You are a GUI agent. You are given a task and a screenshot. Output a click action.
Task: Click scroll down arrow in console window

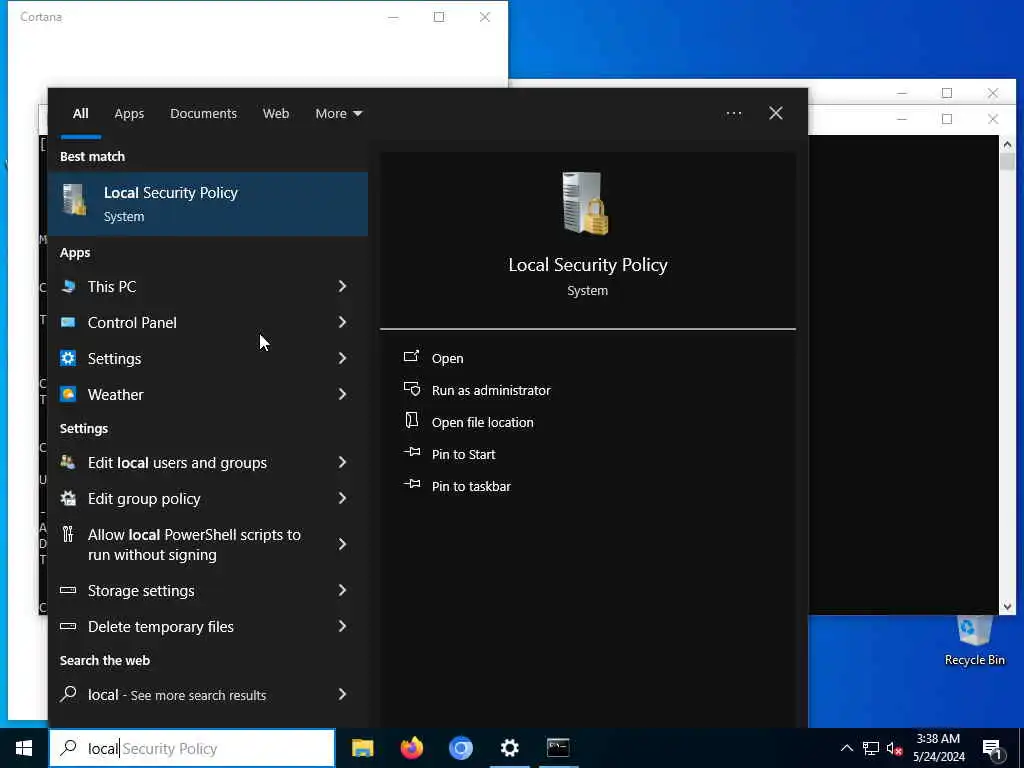(x=1007, y=607)
